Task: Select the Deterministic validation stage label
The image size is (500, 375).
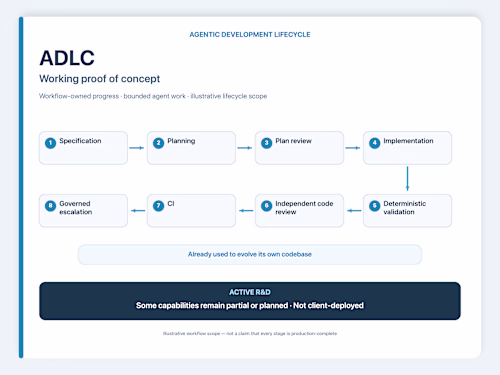Action: click(405, 208)
